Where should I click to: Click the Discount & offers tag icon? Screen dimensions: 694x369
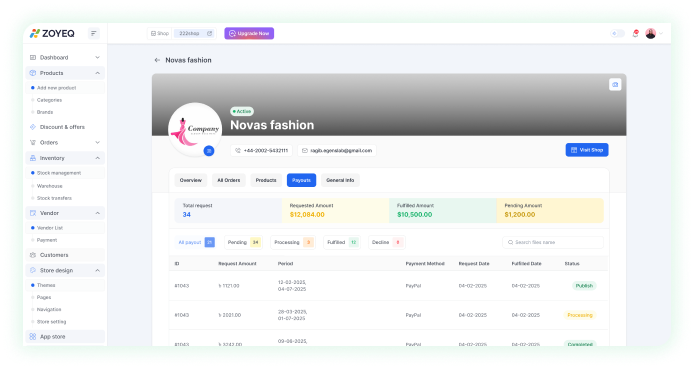pyautogui.click(x=33, y=127)
